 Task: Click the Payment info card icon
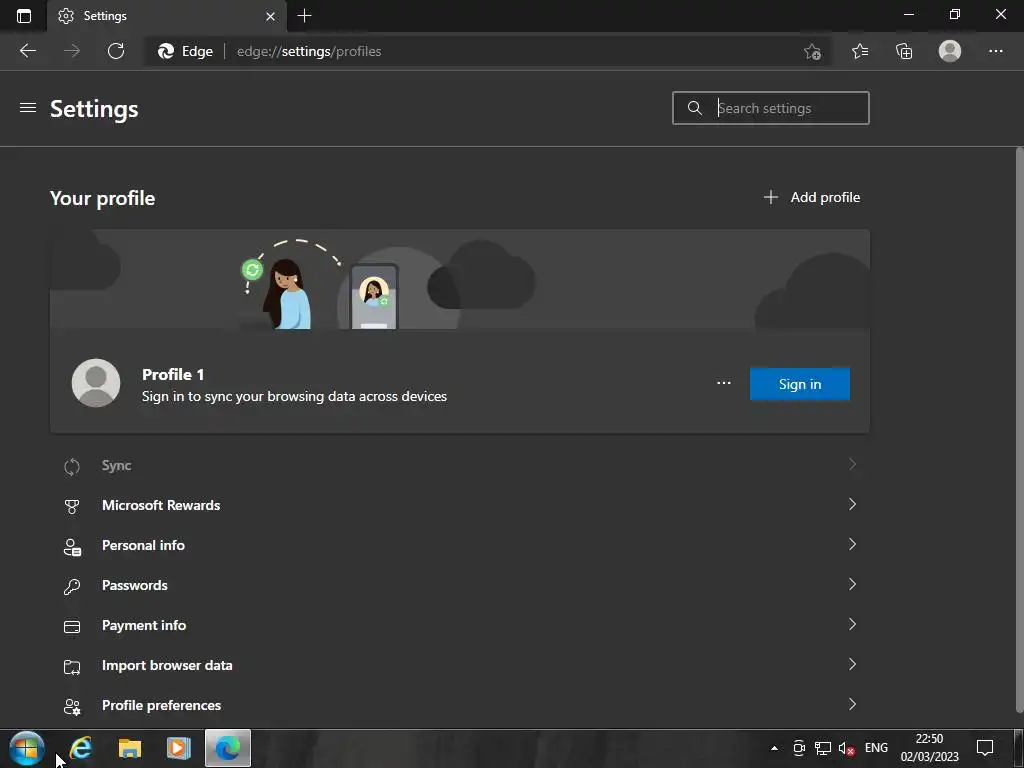tap(72, 627)
